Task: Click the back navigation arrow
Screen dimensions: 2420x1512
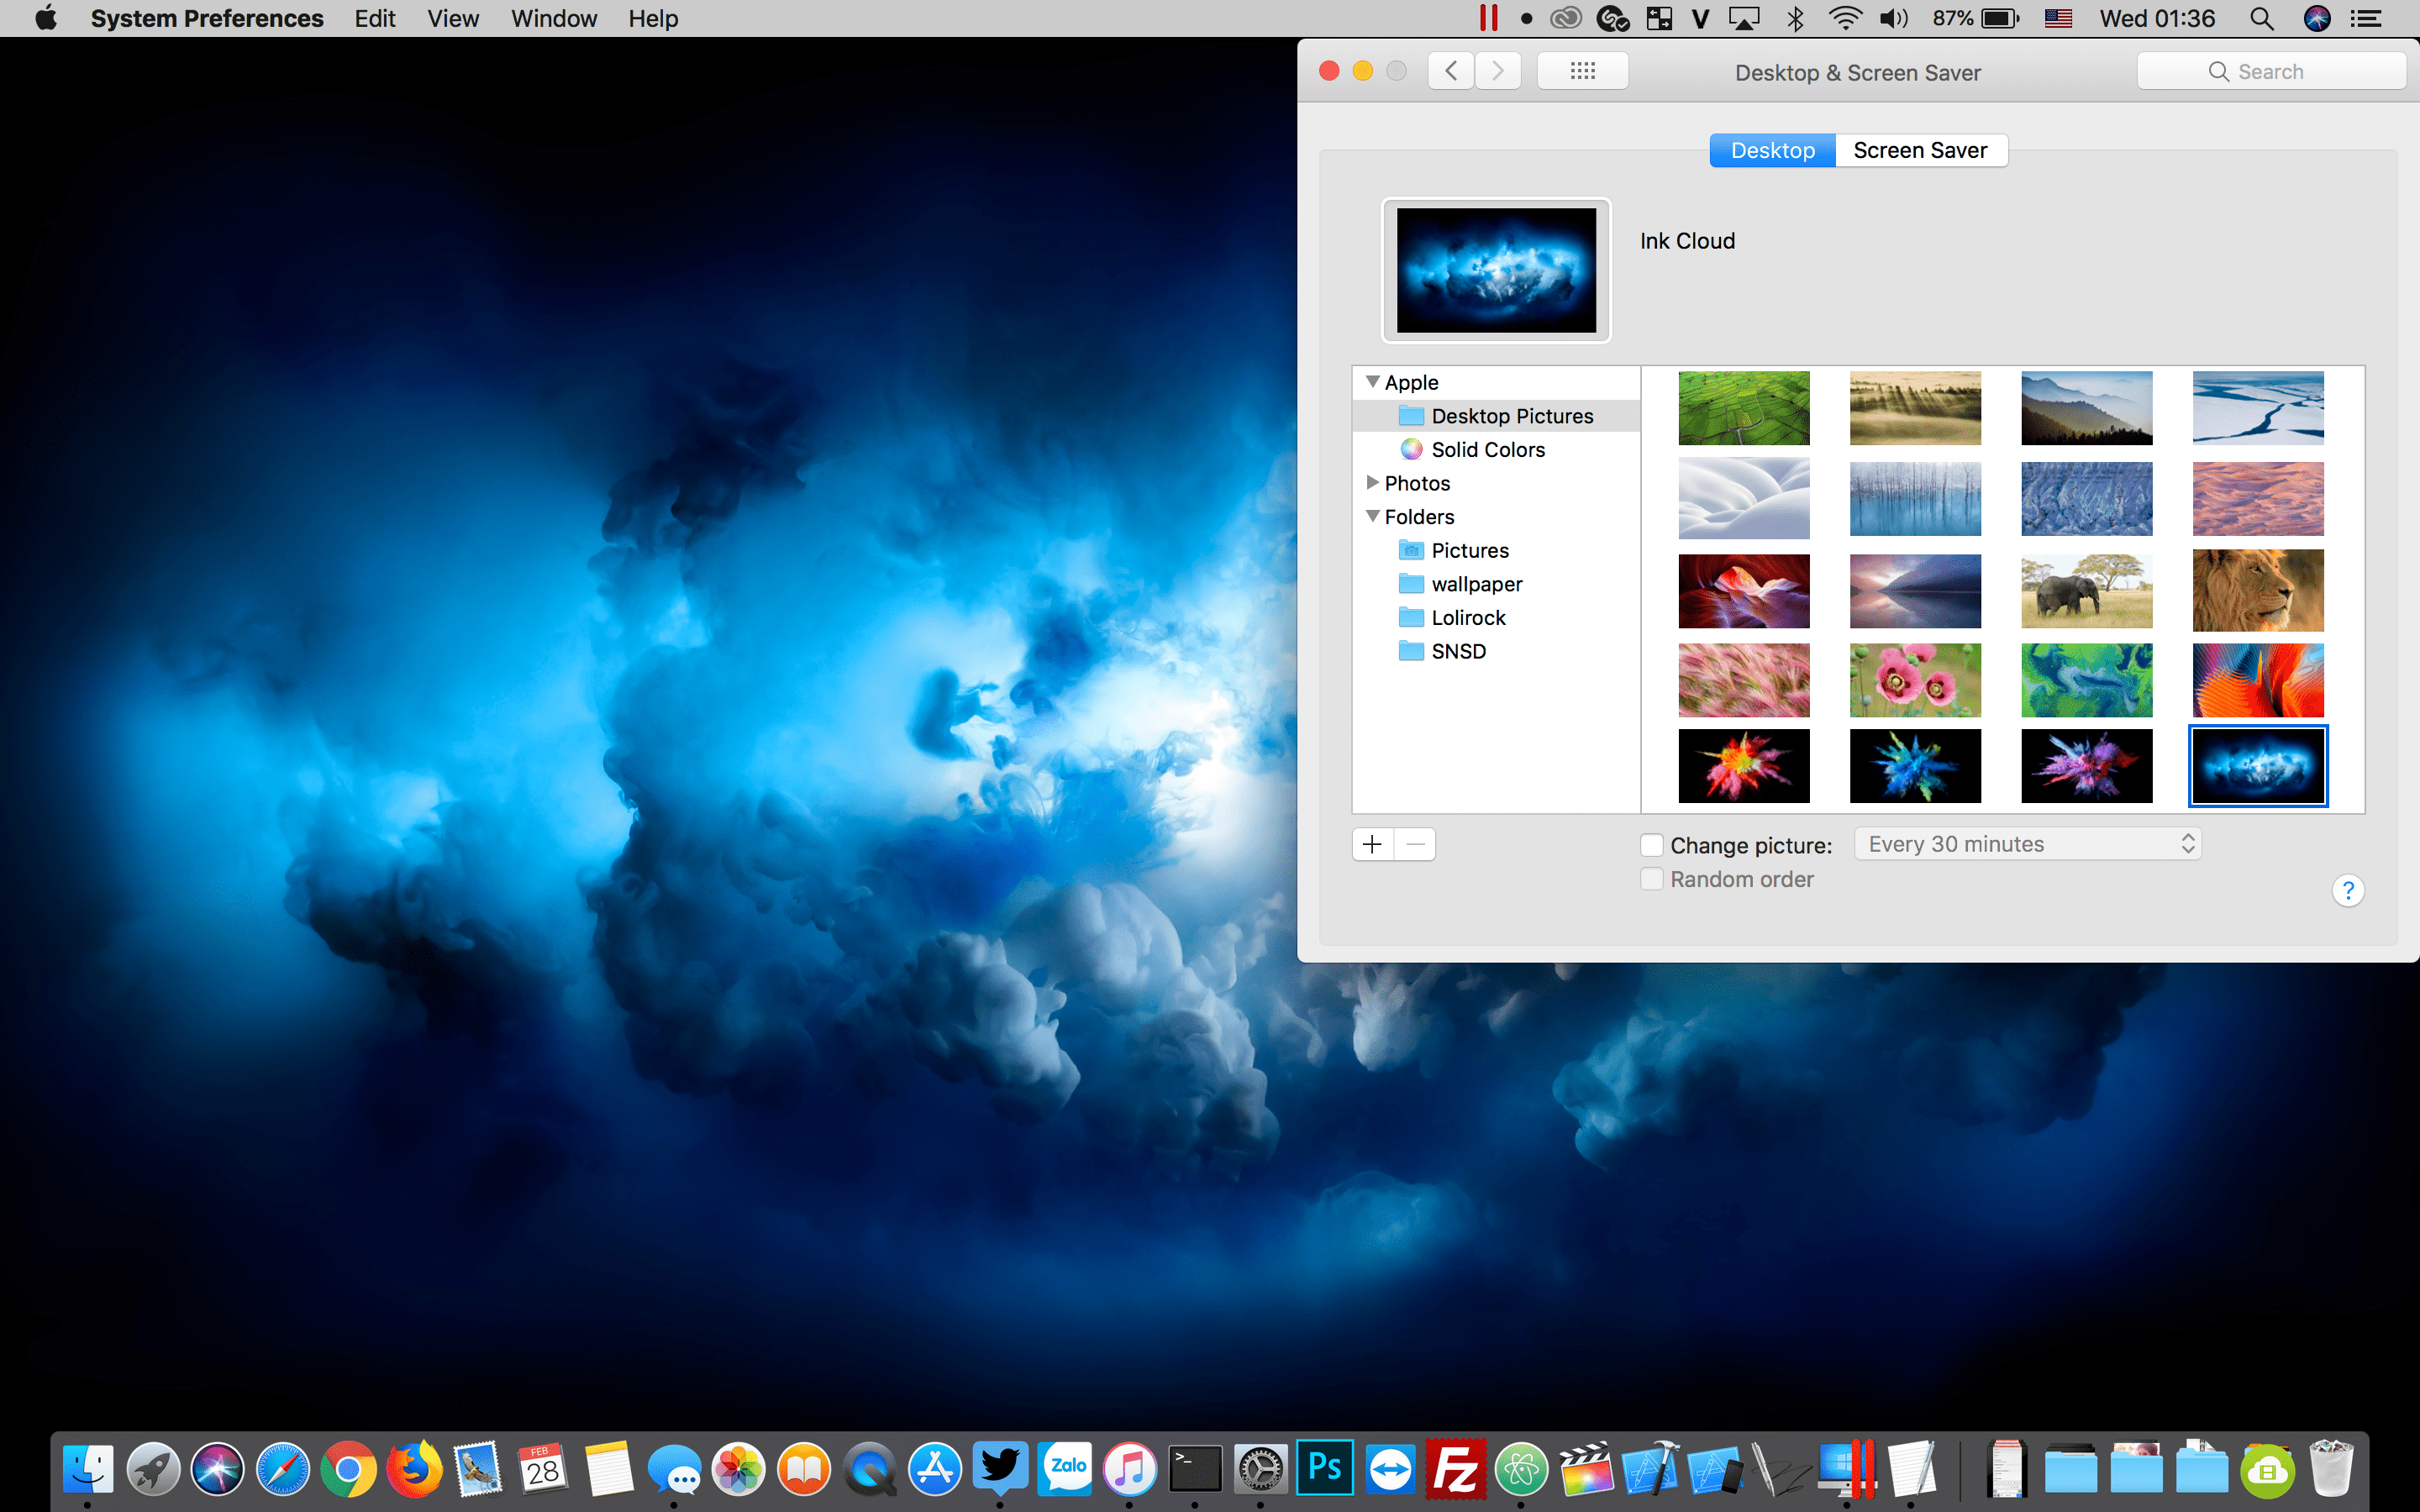Action: pos(1451,71)
